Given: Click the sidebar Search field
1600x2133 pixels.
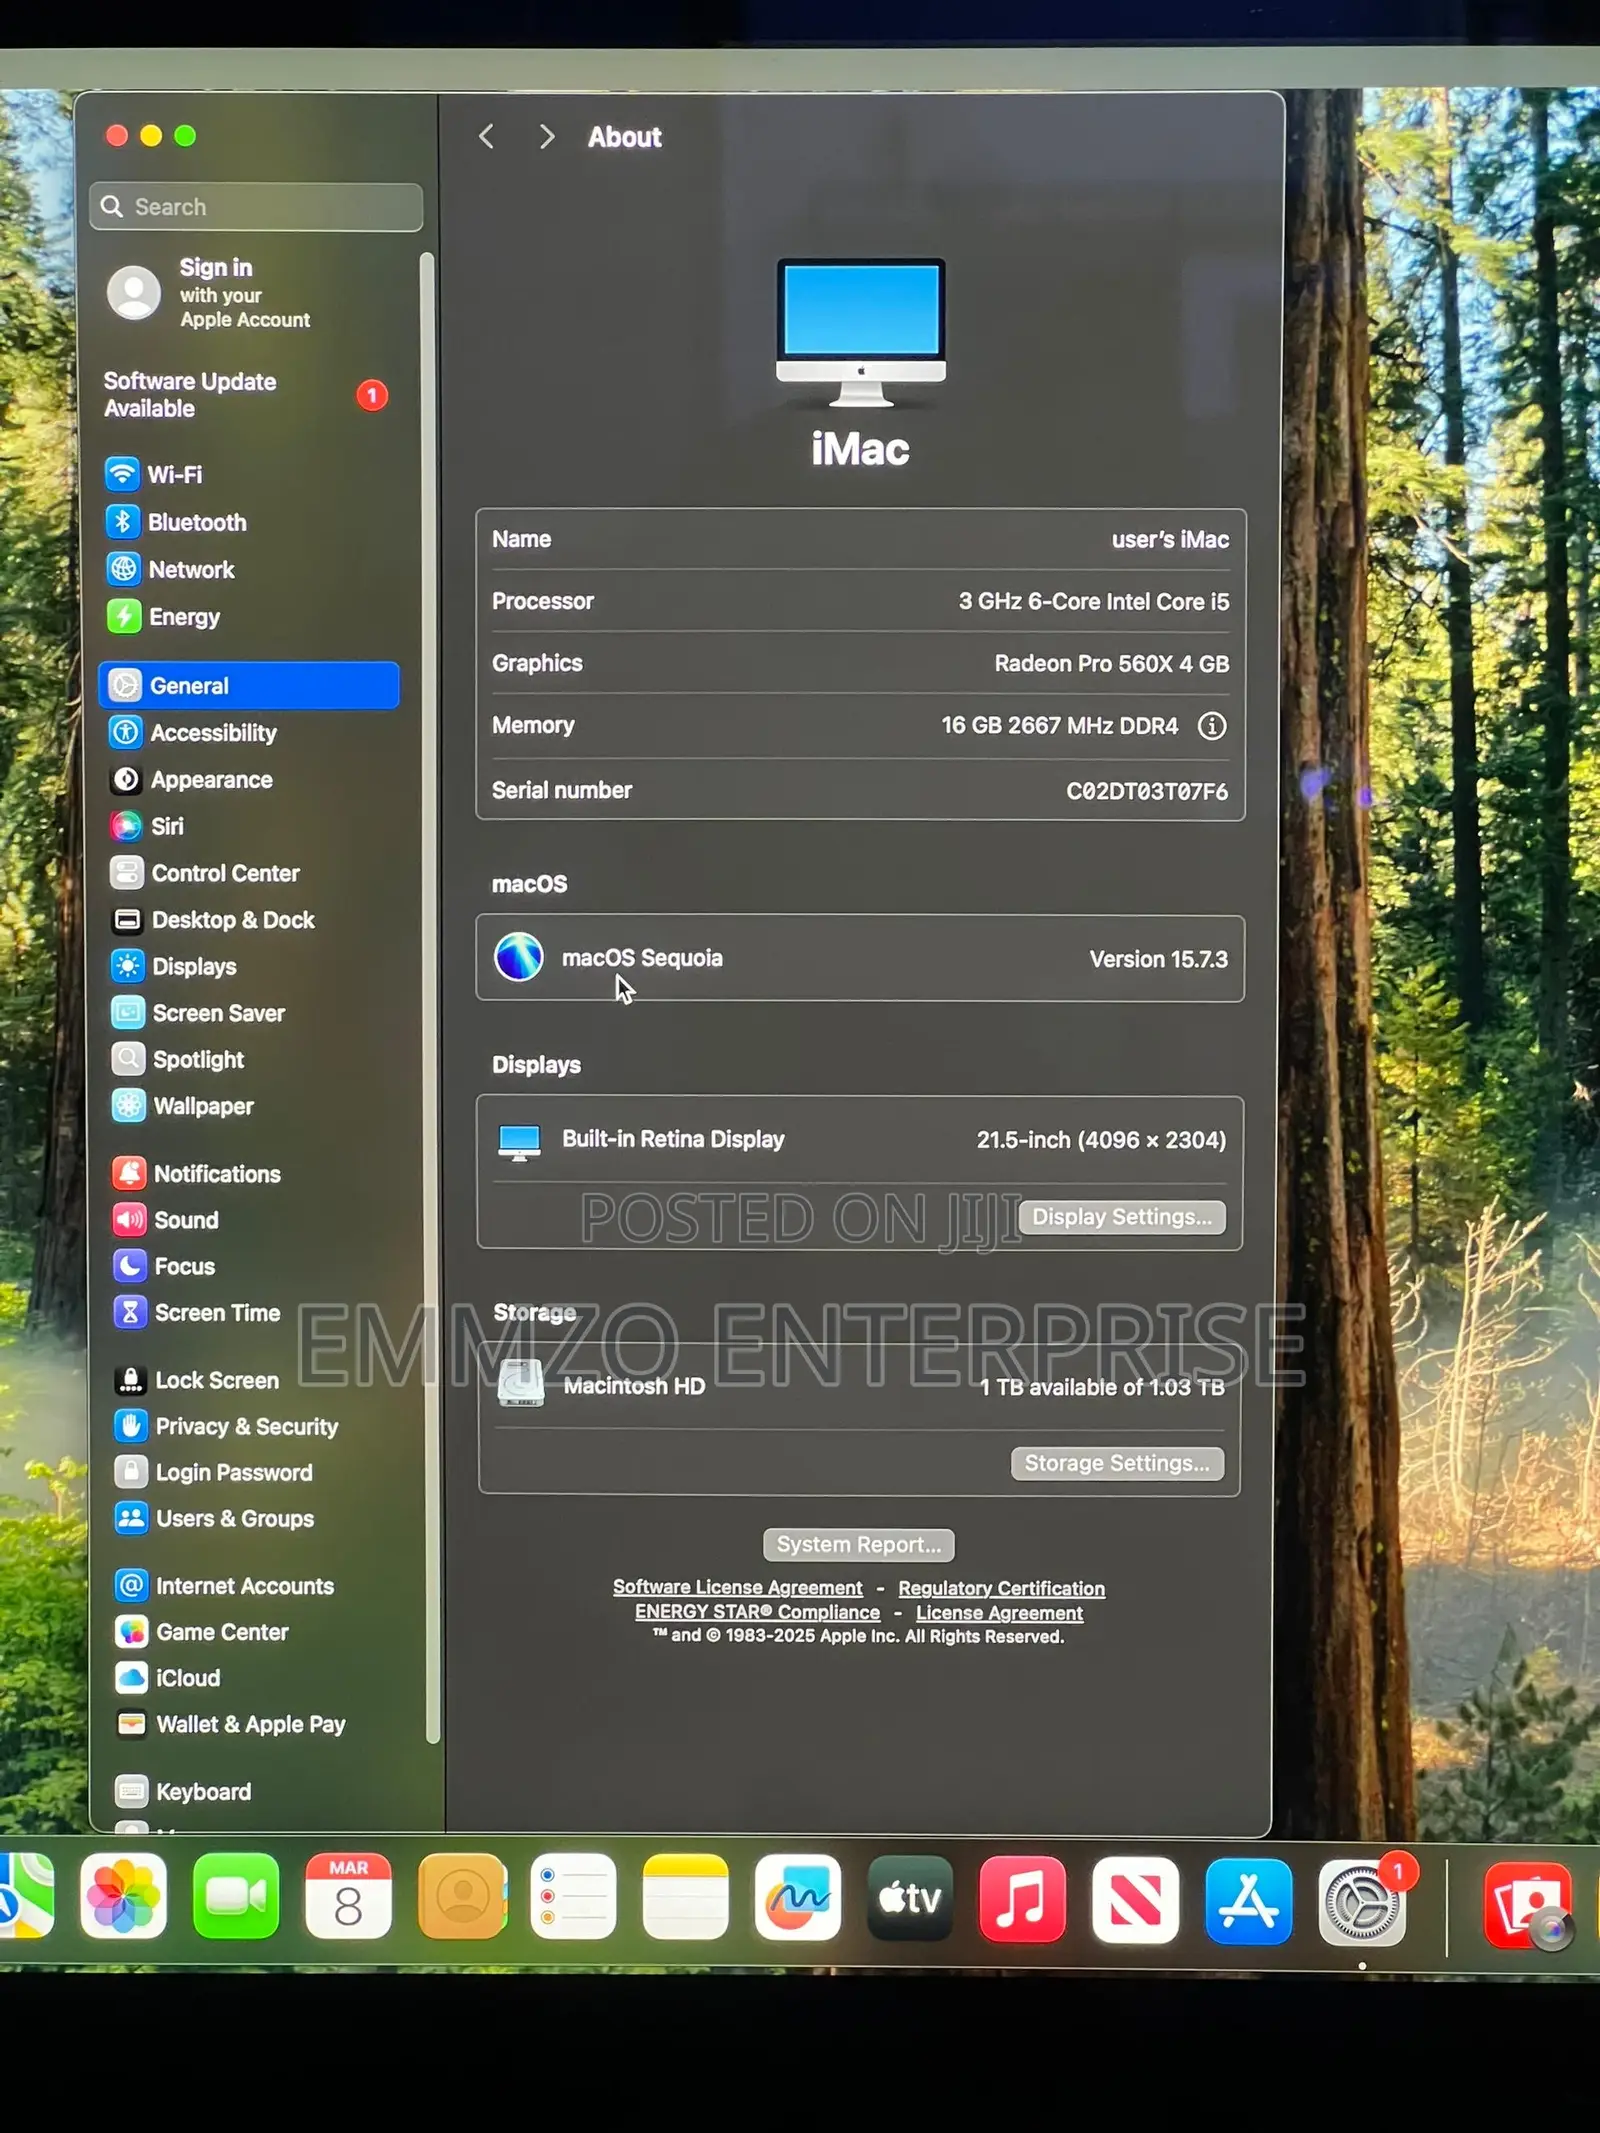Looking at the screenshot, I should 256,206.
